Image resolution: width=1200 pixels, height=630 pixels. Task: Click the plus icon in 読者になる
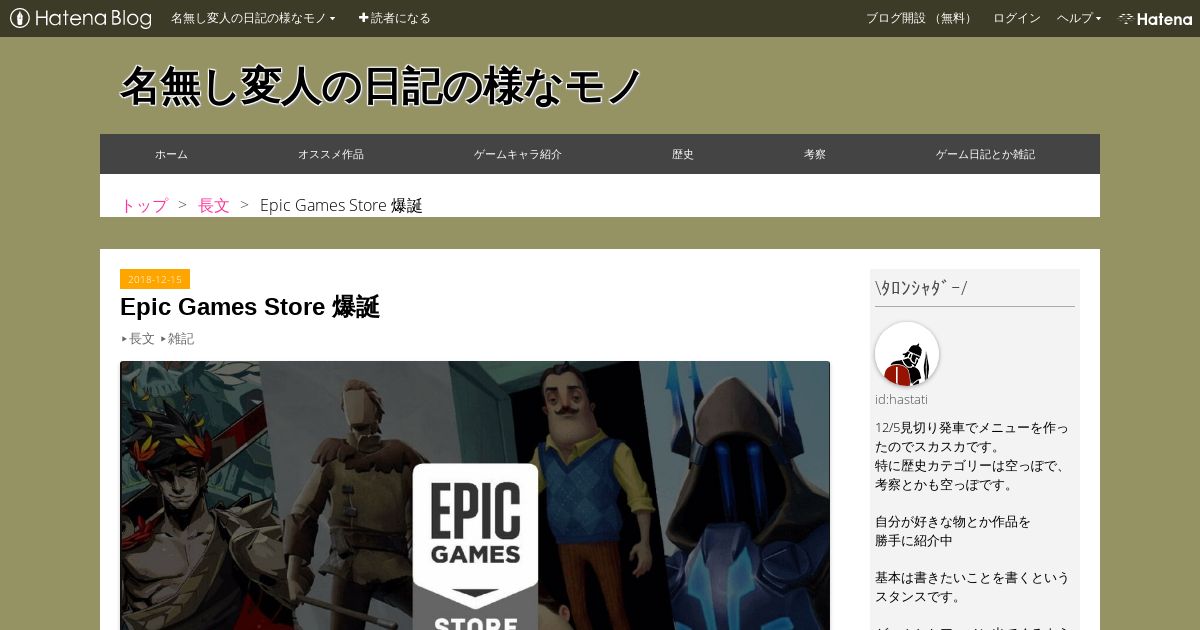(364, 18)
